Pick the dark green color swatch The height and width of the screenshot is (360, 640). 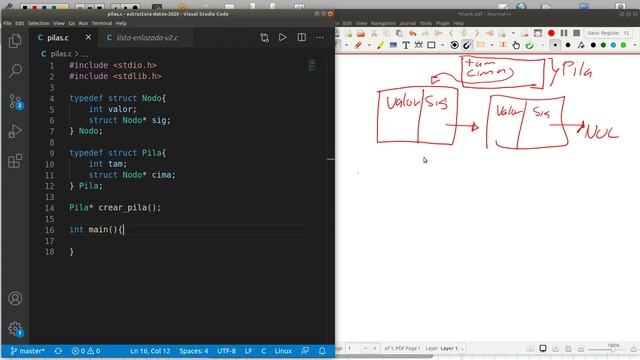tap(603, 45)
